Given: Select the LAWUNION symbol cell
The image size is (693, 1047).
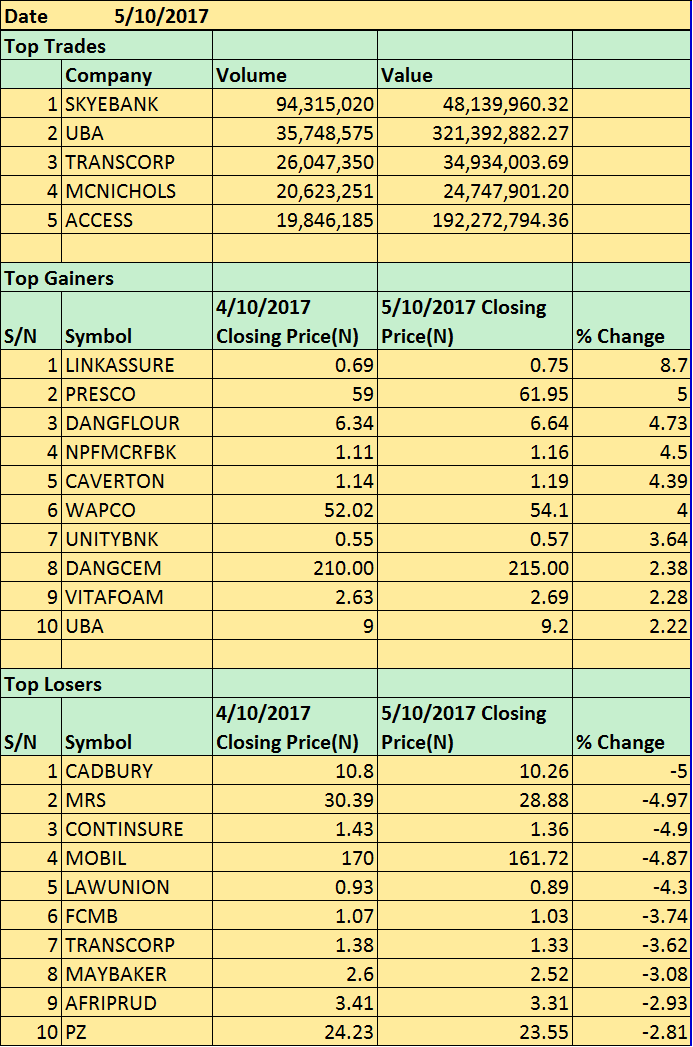Looking at the screenshot, I should (117, 887).
